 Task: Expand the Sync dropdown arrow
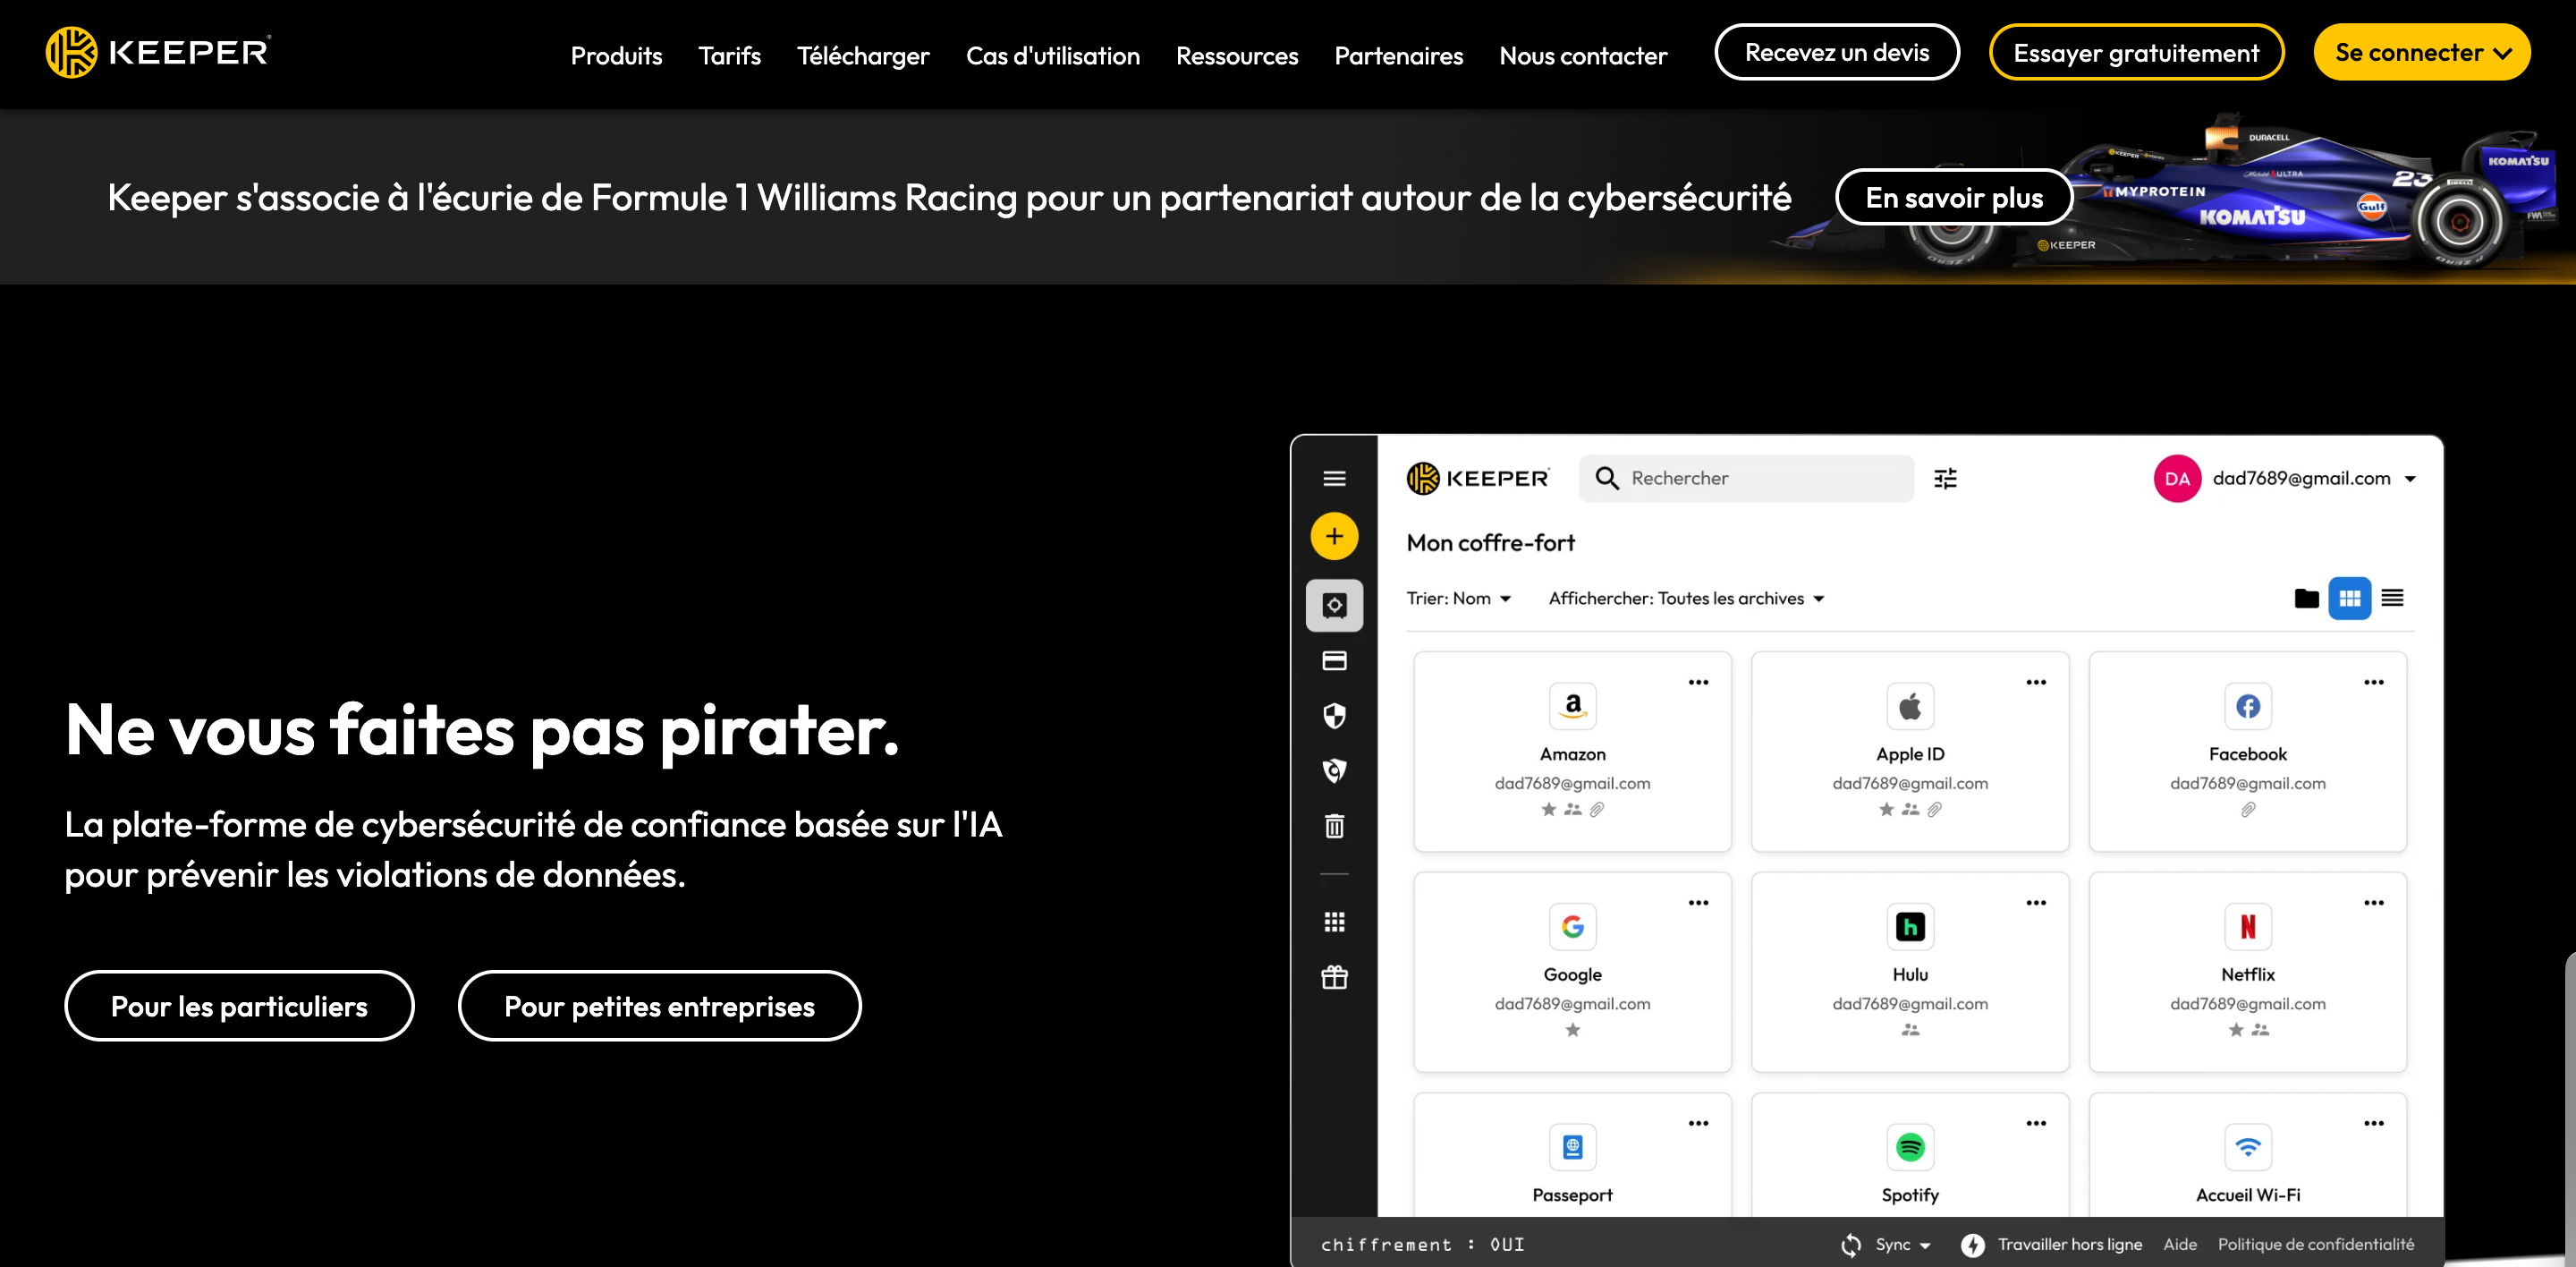click(1924, 1246)
